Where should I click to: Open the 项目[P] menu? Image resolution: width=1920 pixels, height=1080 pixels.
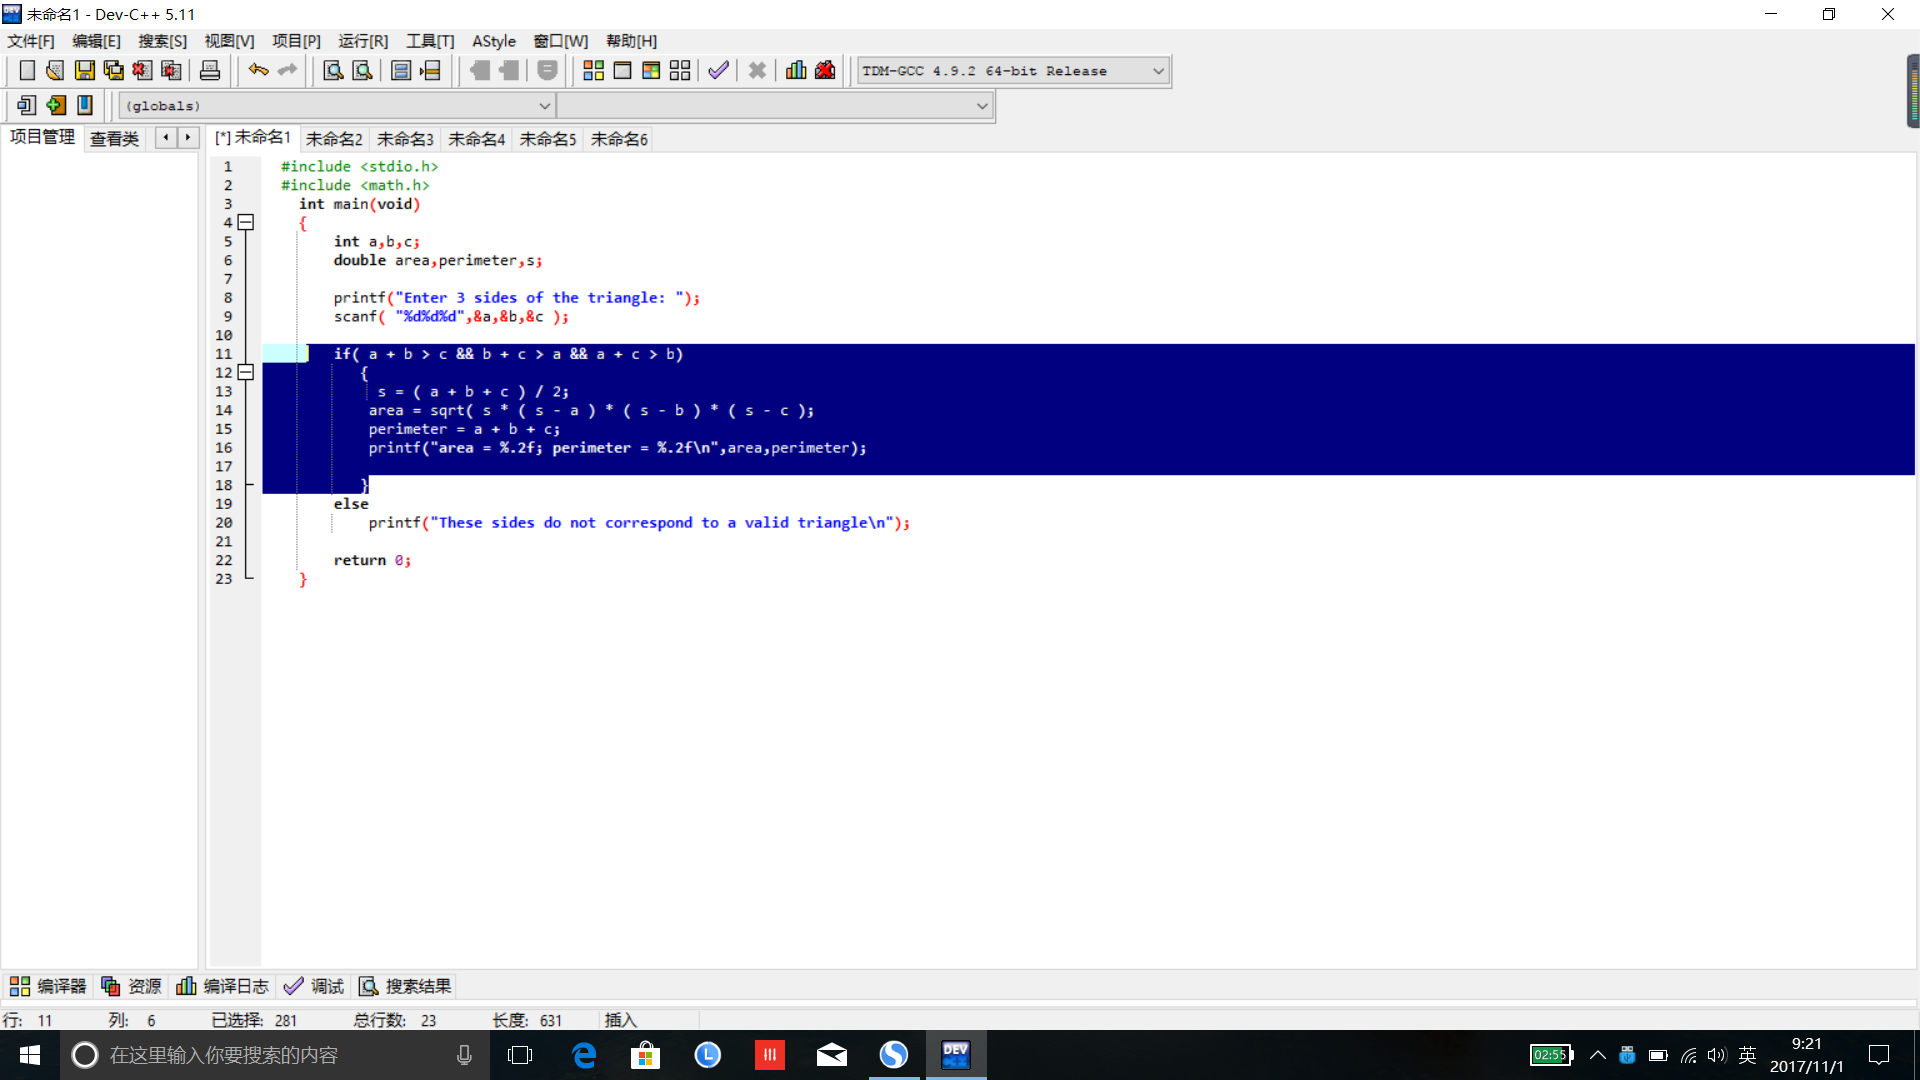[x=296, y=41]
